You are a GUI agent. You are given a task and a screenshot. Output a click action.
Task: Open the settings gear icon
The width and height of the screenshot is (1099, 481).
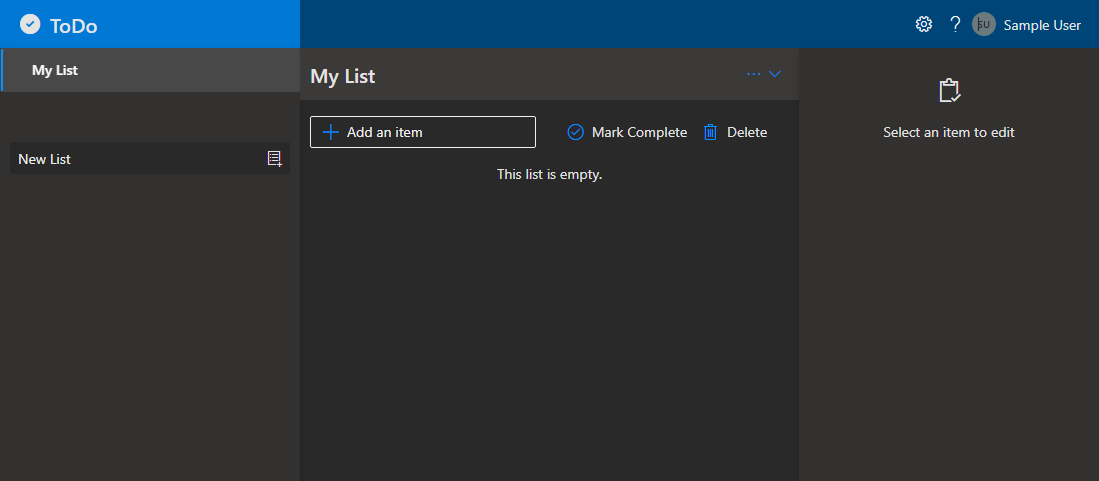pyautogui.click(x=924, y=25)
